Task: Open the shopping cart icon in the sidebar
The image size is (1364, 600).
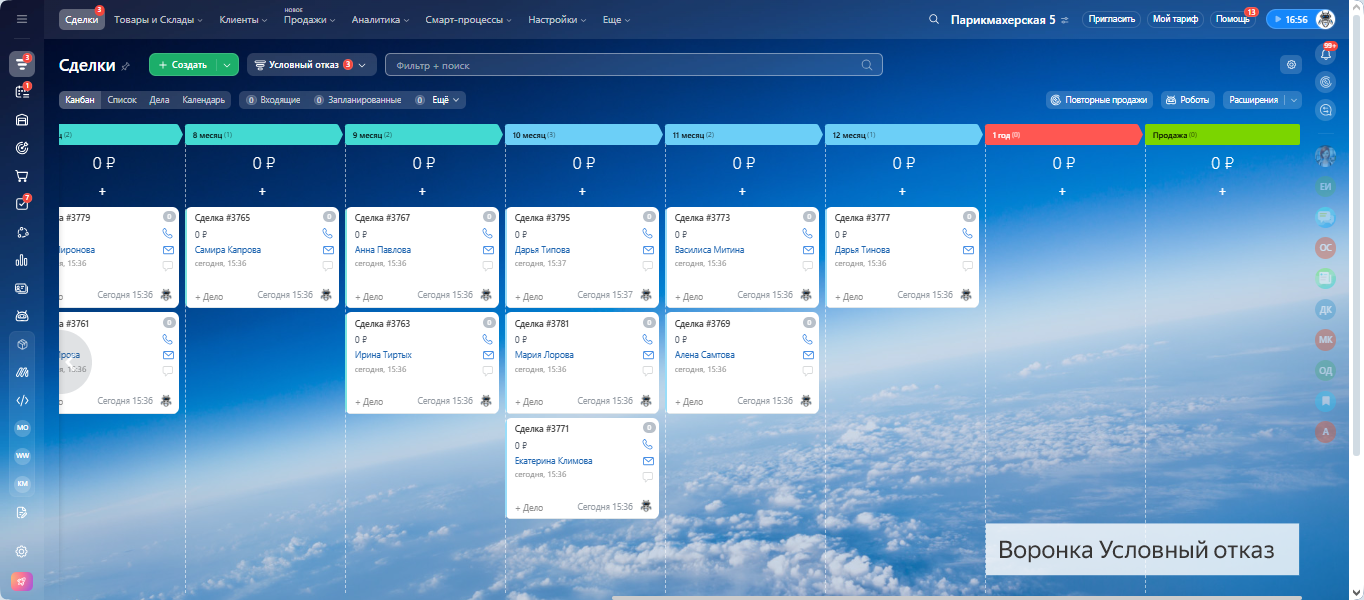Action: (x=22, y=176)
